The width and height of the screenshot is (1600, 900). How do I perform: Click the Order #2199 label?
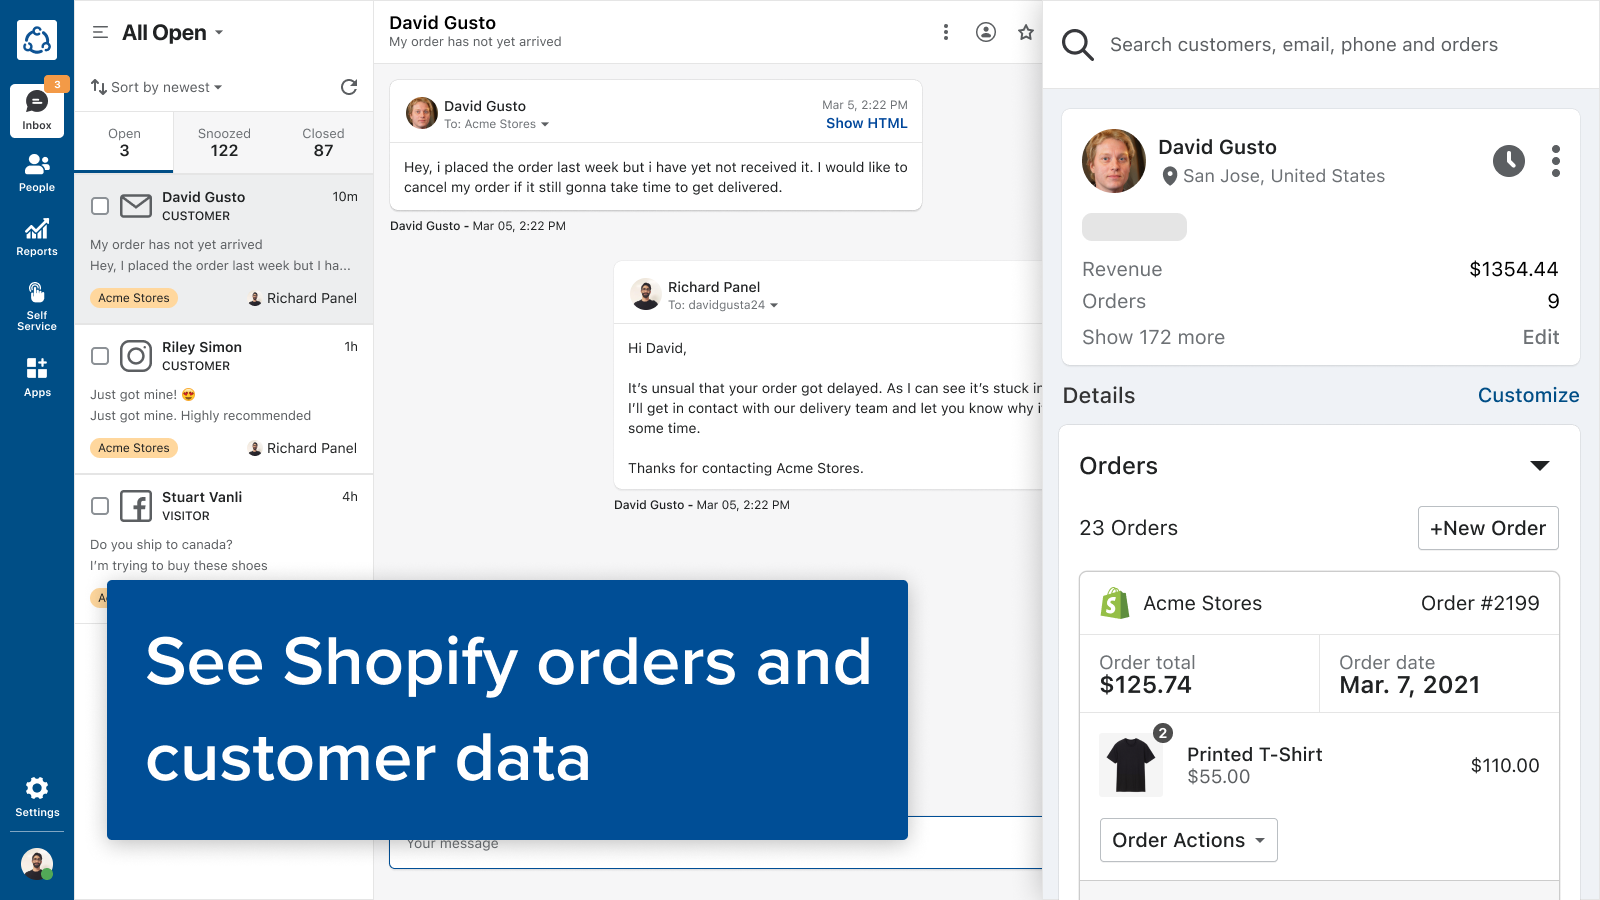point(1480,603)
